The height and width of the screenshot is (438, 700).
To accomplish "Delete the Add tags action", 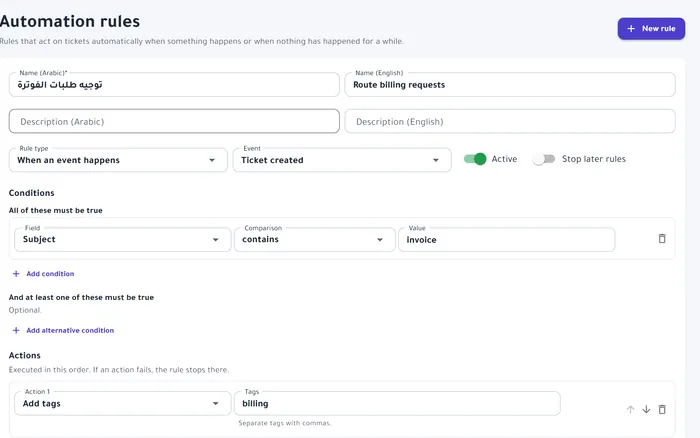I will click(662, 409).
